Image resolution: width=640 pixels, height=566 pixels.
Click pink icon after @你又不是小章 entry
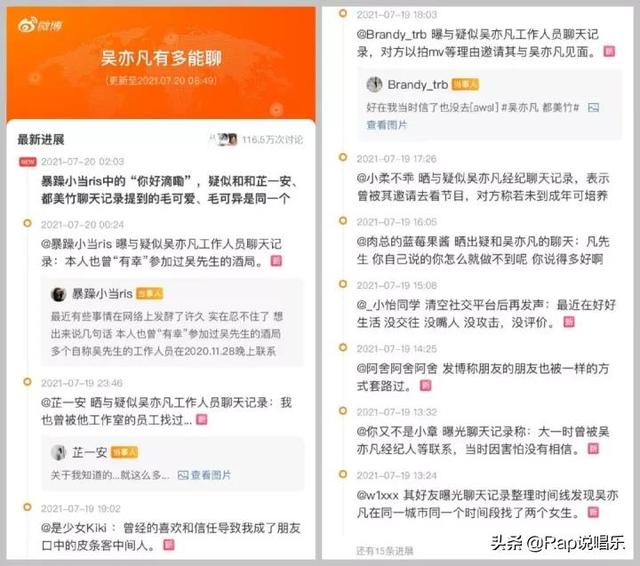click(x=593, y=449)
